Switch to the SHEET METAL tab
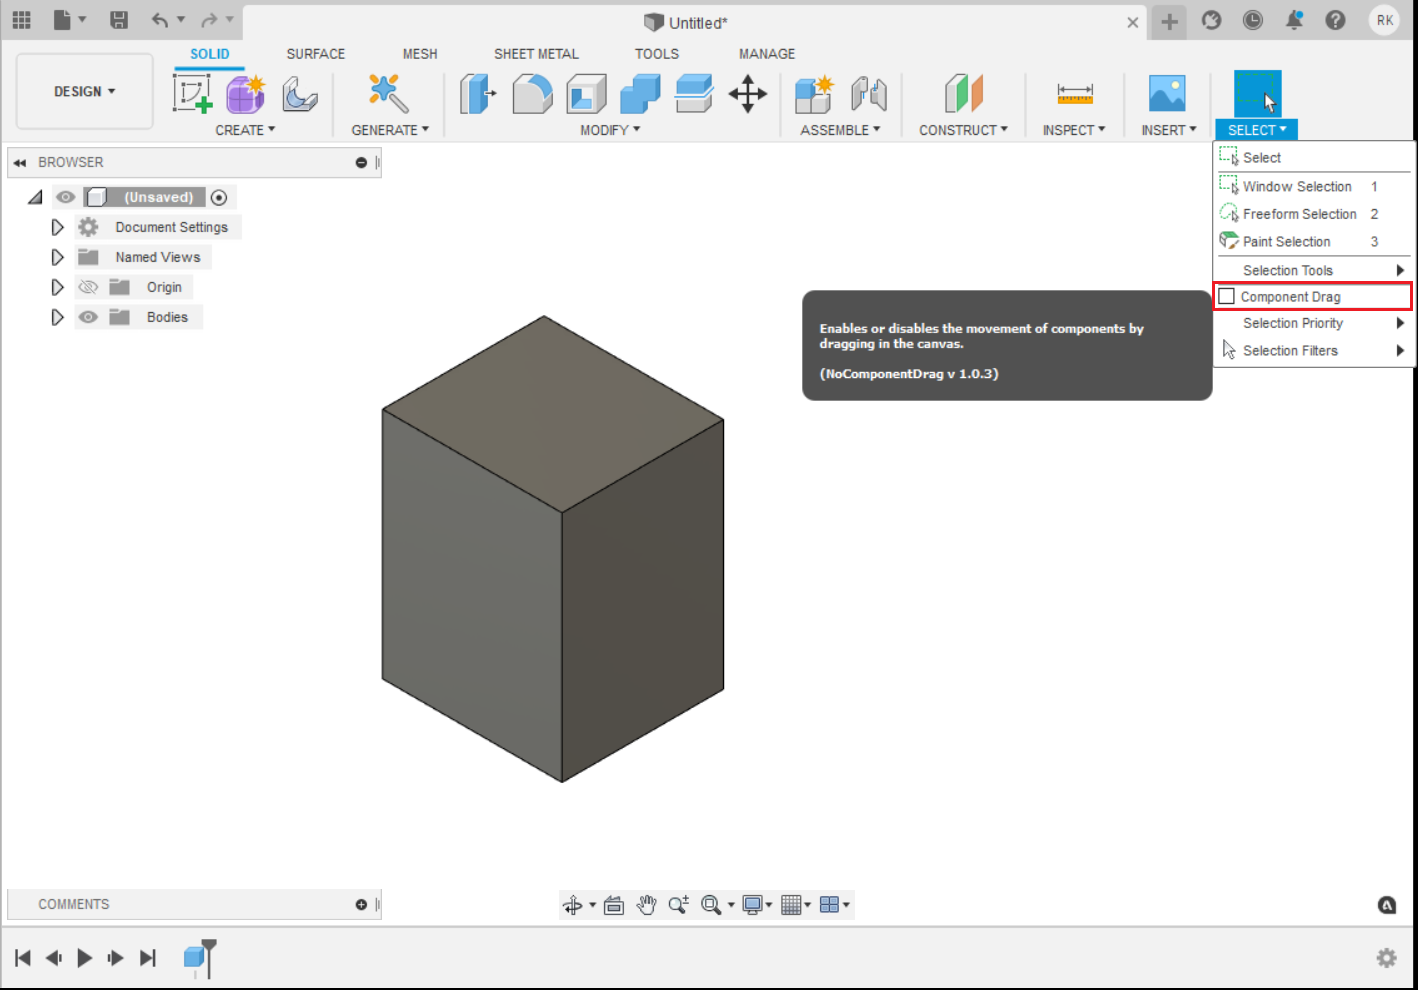The image size is (1418, 990). pos(536,54)
